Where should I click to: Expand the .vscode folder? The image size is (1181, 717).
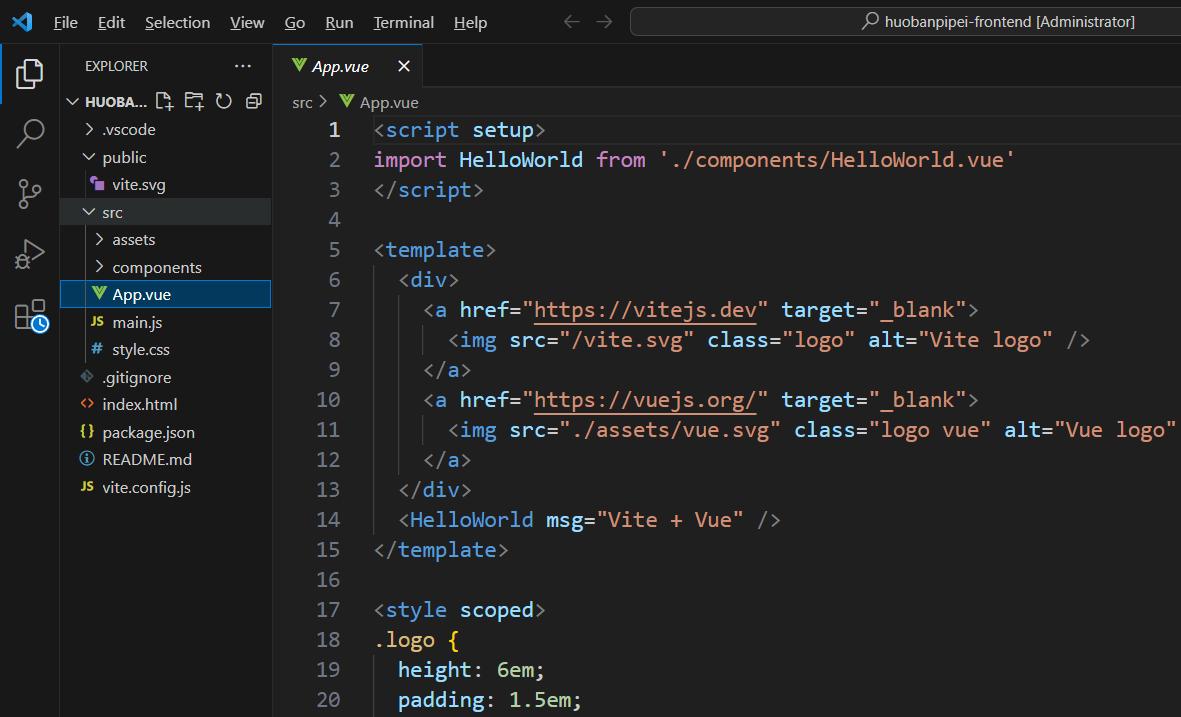(x=128, y=130)
